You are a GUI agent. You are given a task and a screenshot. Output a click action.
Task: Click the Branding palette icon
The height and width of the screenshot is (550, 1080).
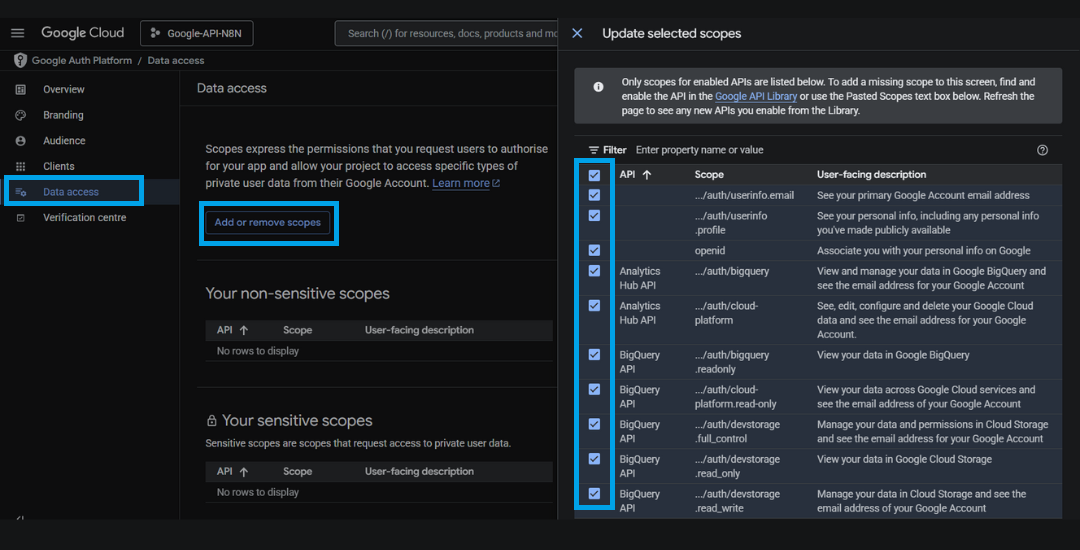pos(21,115)
